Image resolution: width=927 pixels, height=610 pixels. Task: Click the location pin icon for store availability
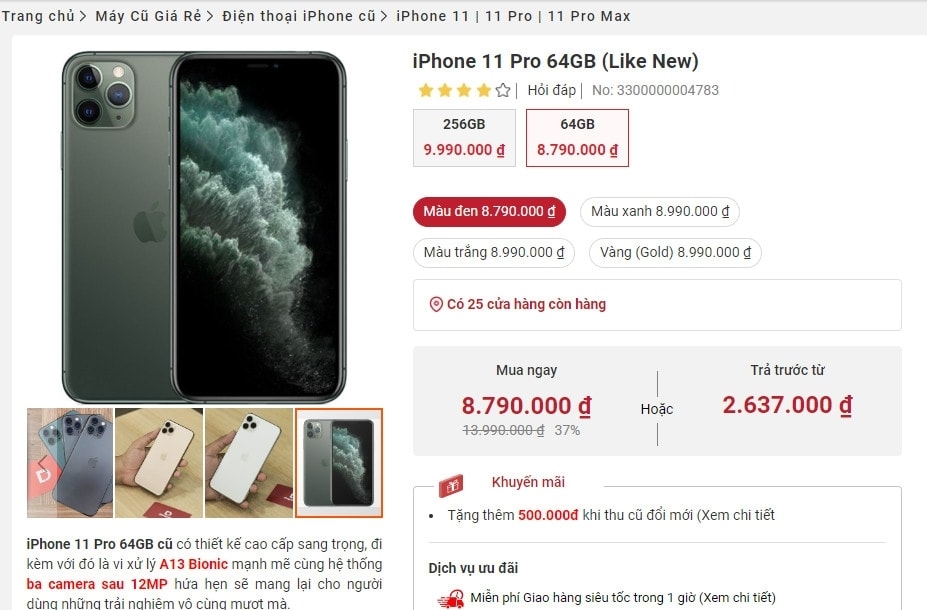tap(436, 304)
